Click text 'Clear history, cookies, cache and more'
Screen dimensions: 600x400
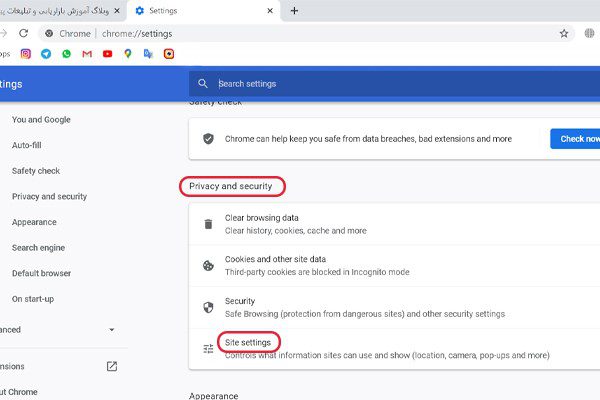(x=296, y=230)
